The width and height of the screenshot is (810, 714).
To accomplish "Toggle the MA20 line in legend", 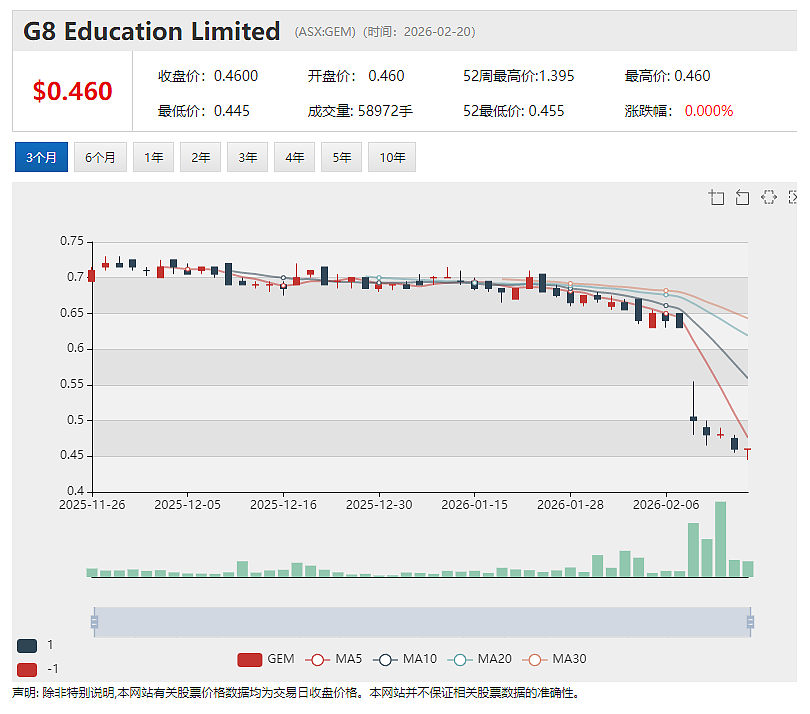I will 479,659.
